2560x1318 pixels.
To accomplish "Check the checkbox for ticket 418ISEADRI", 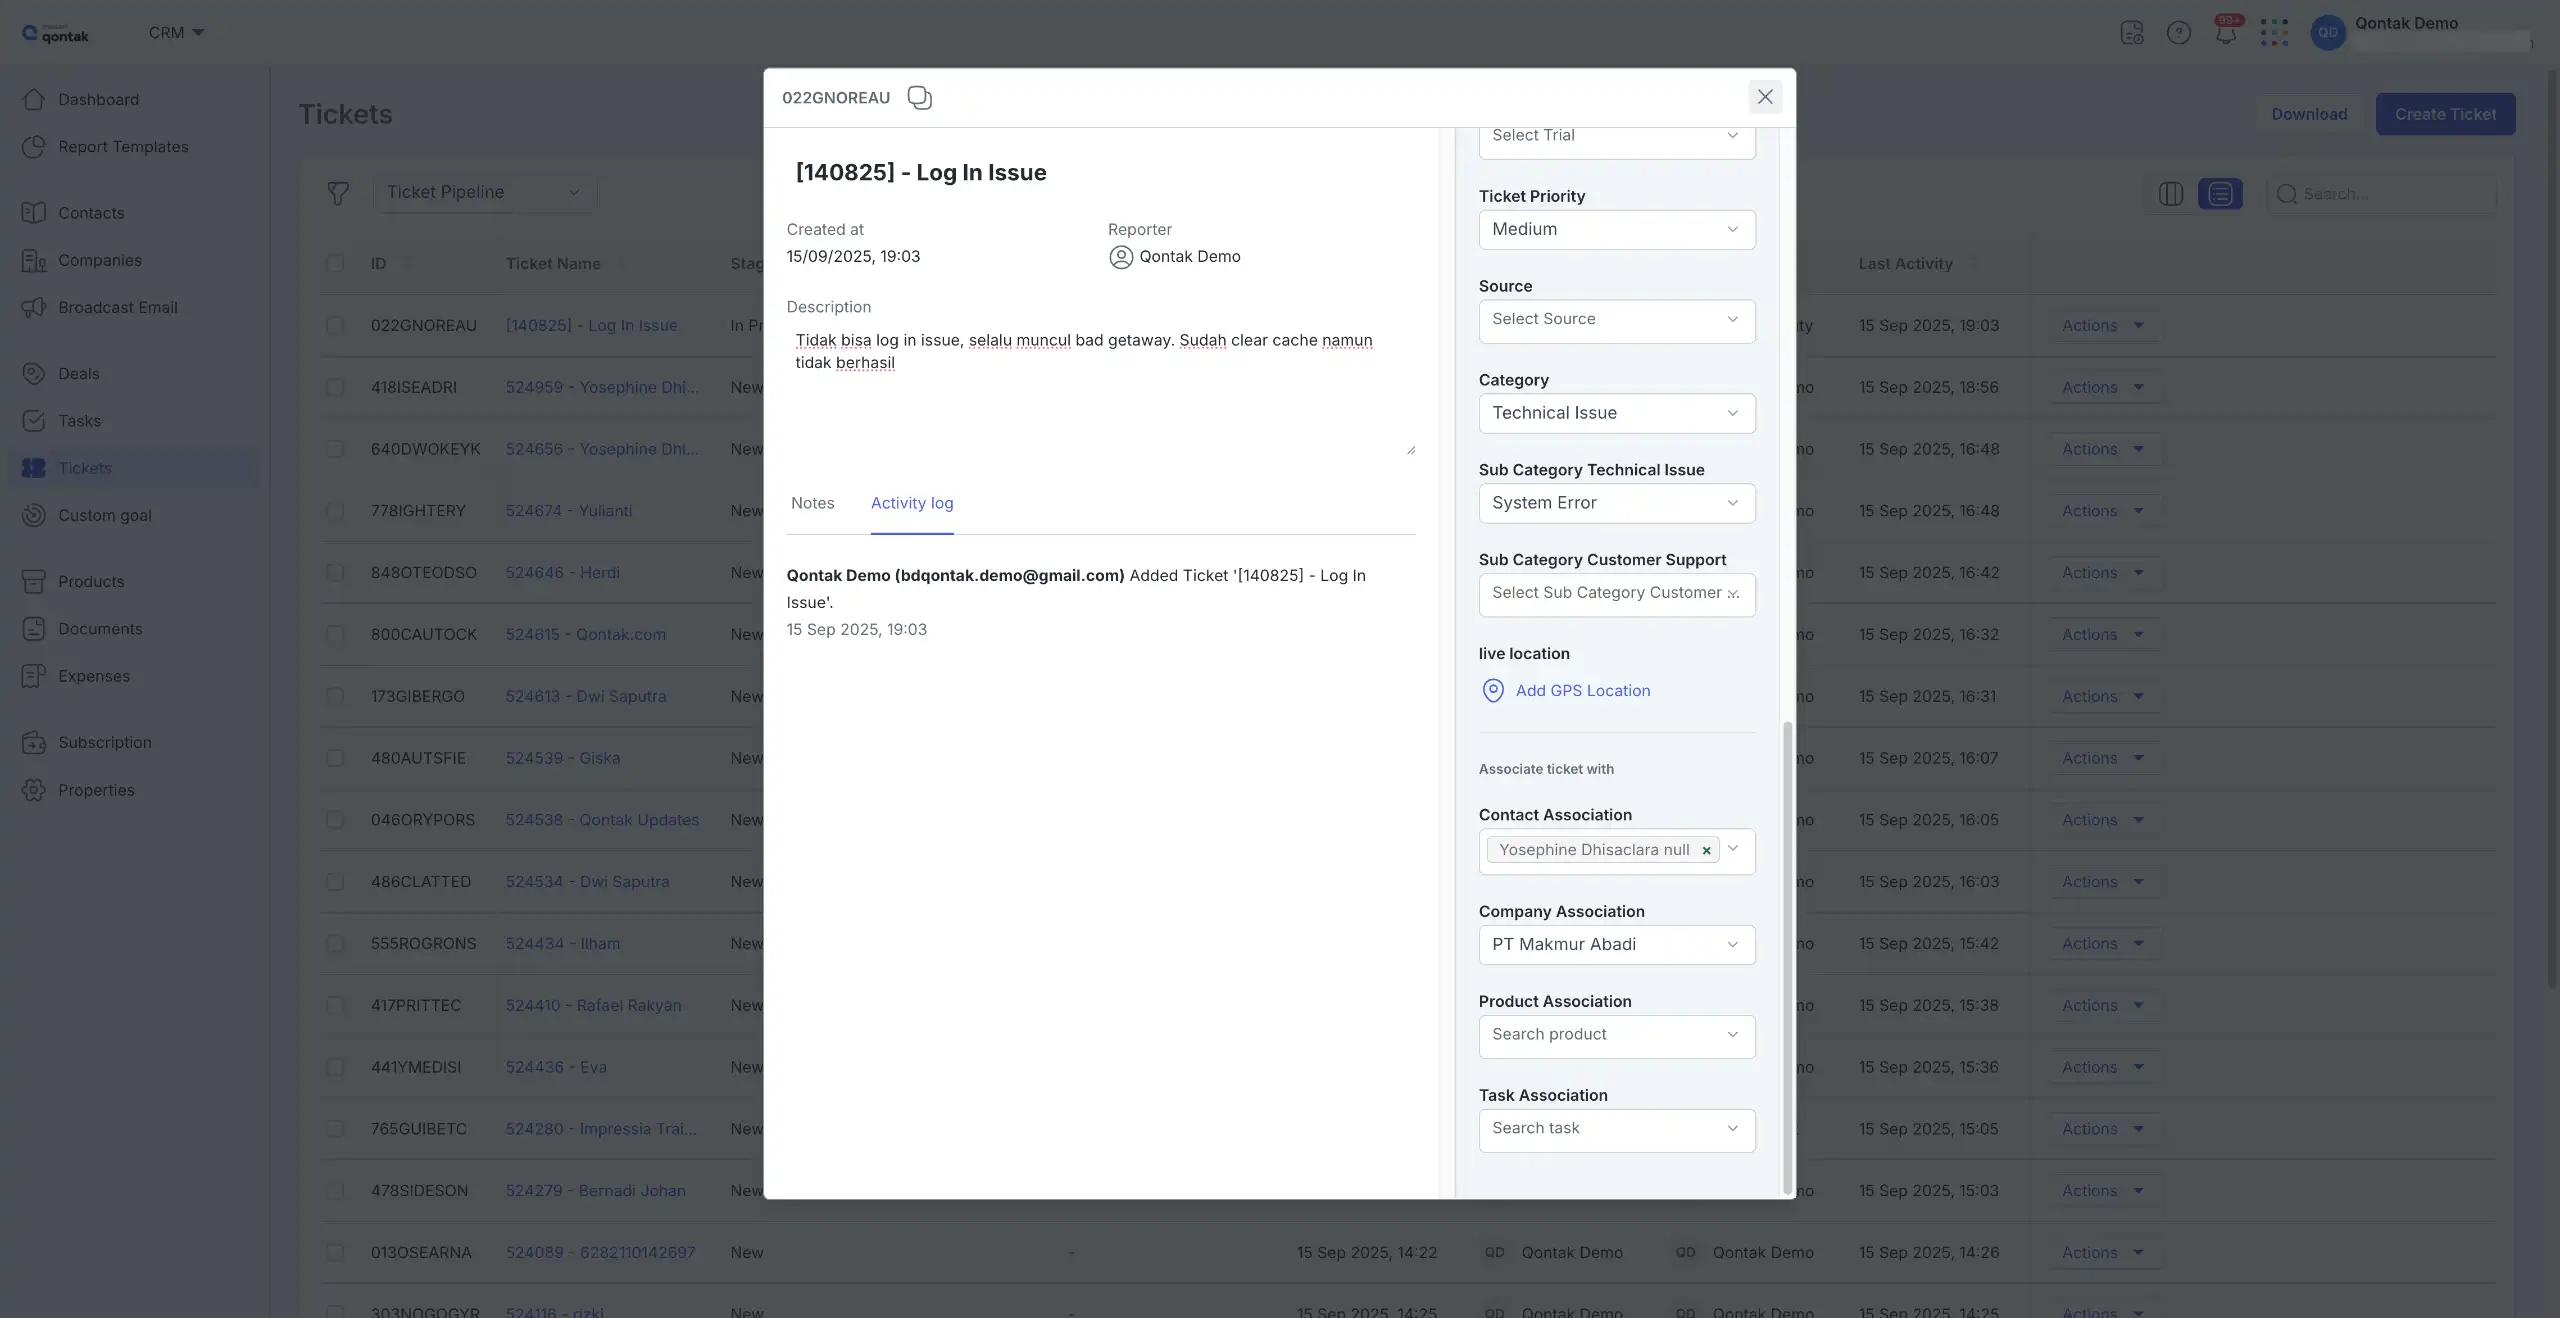I will pos(337,387).
